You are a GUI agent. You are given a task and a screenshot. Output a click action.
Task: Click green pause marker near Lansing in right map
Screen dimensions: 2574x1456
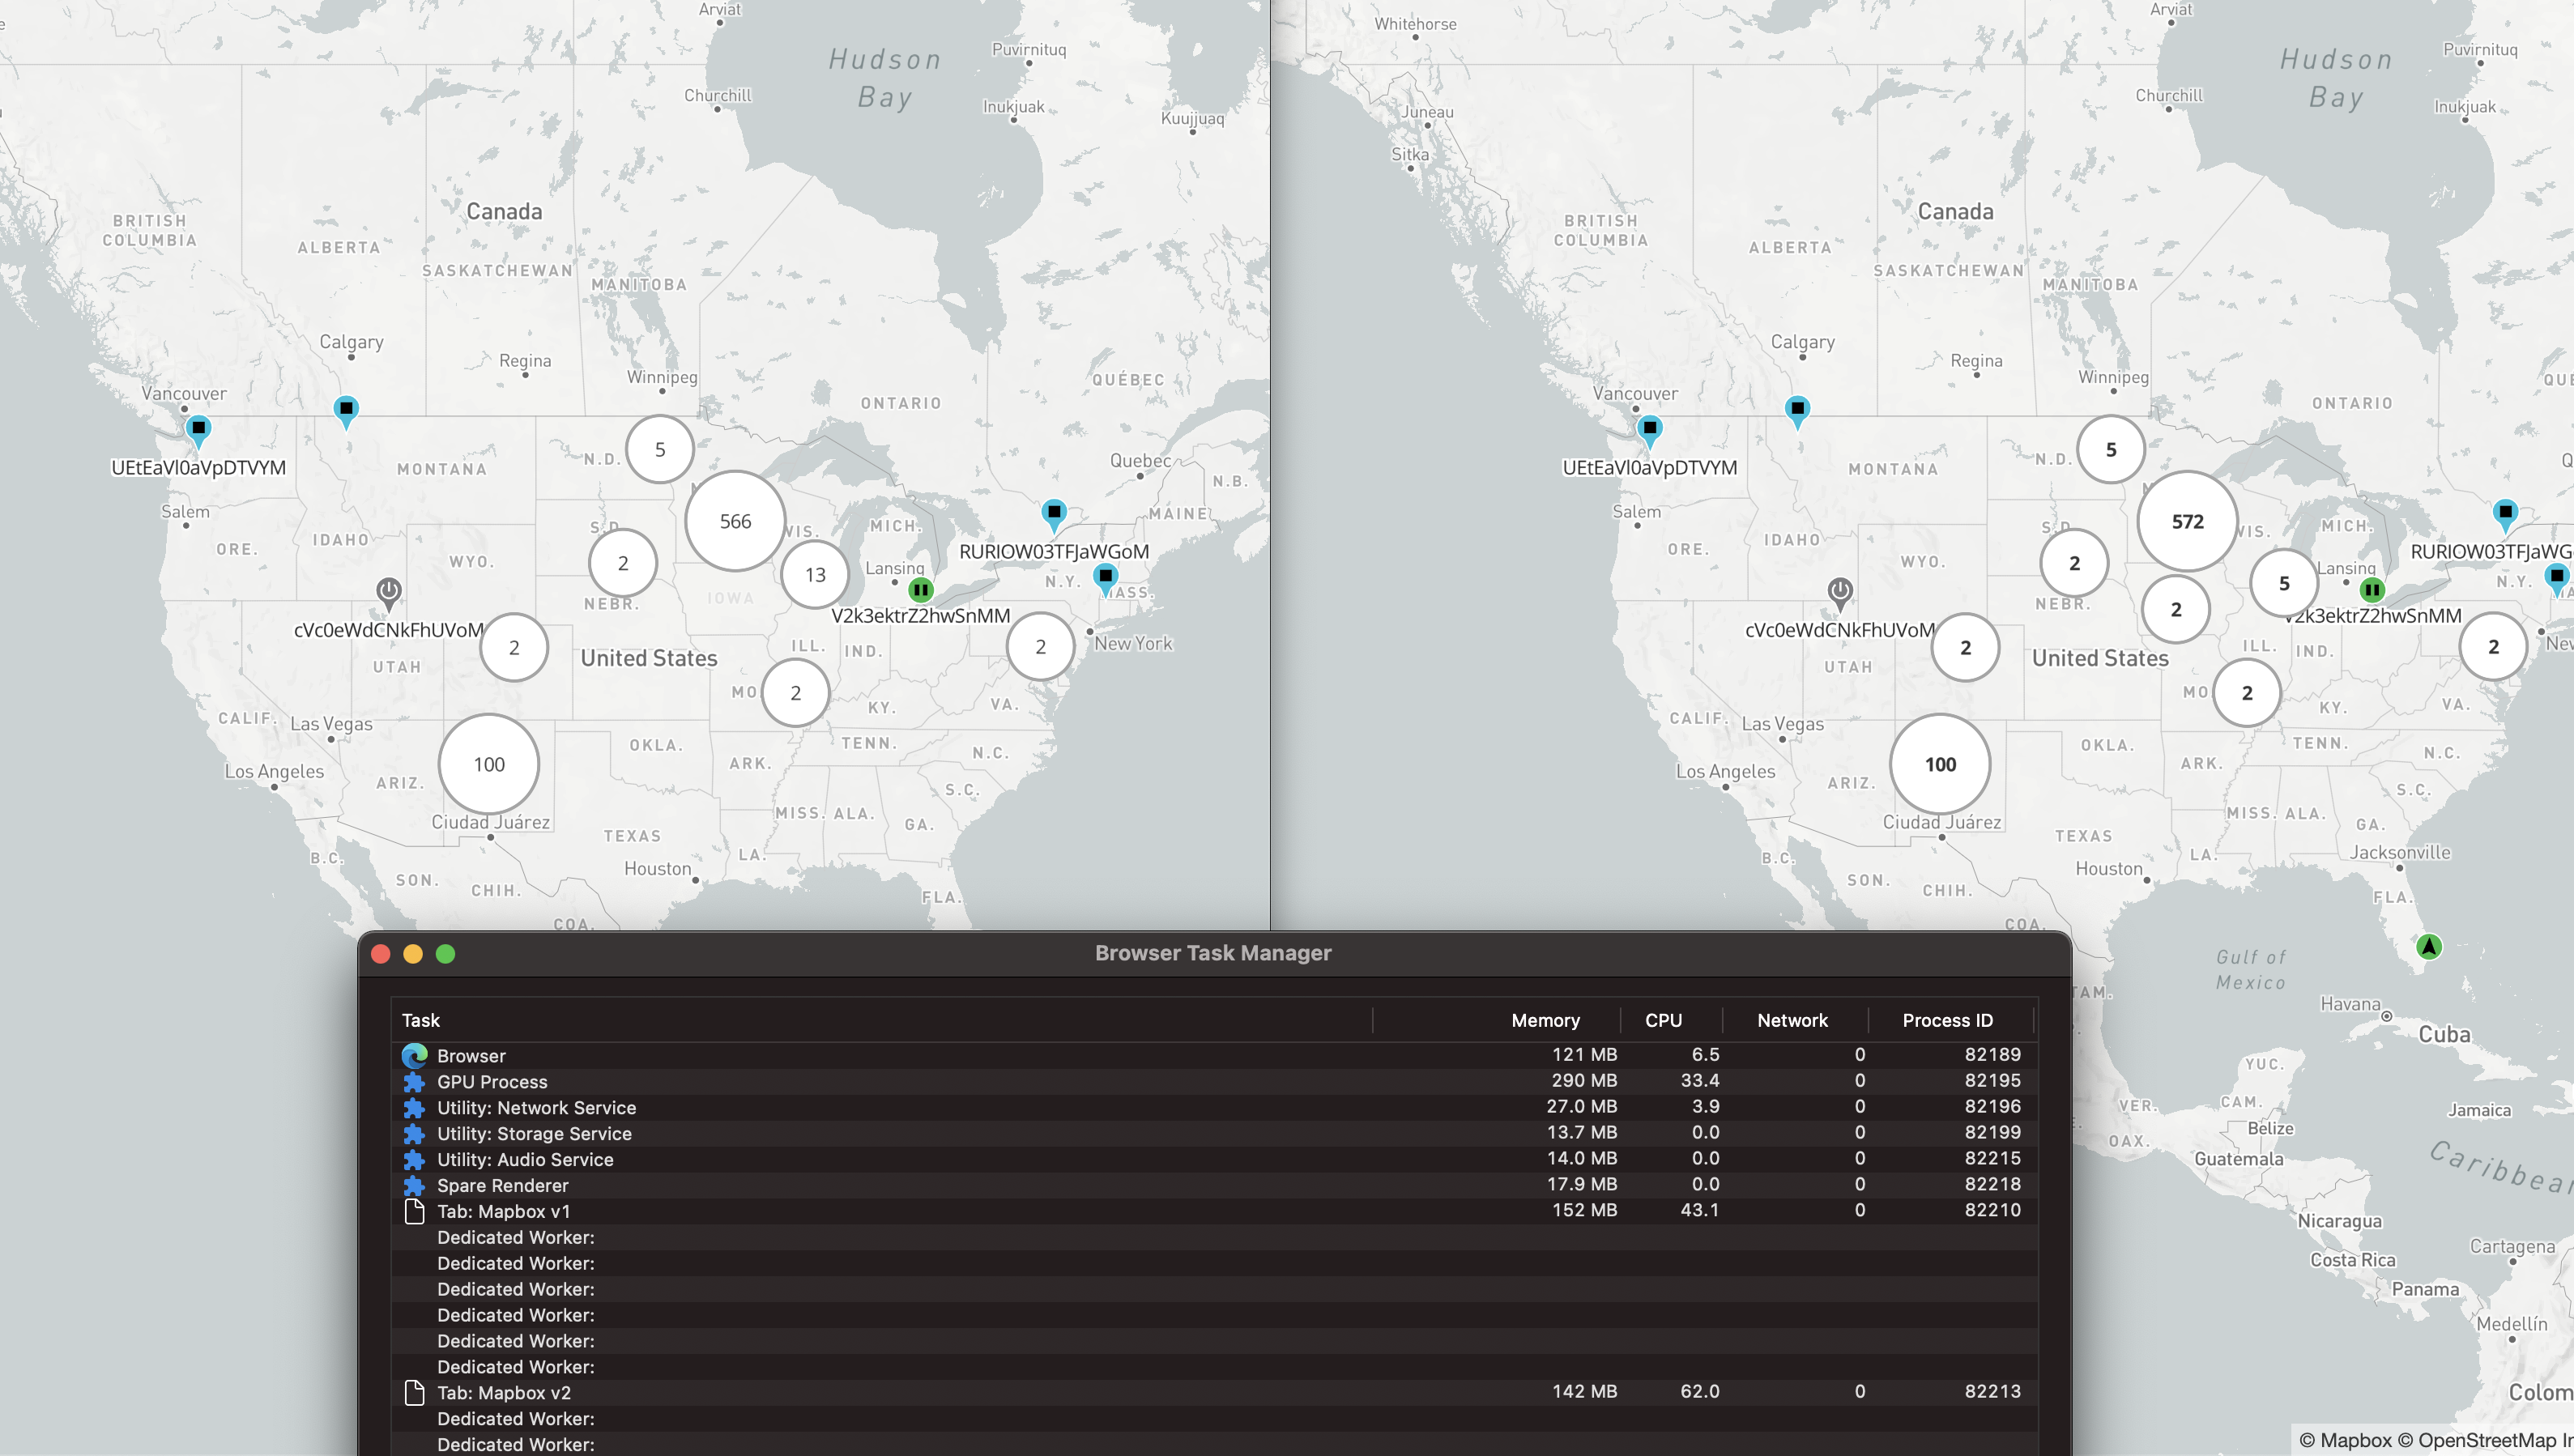tap(2371, 590)
